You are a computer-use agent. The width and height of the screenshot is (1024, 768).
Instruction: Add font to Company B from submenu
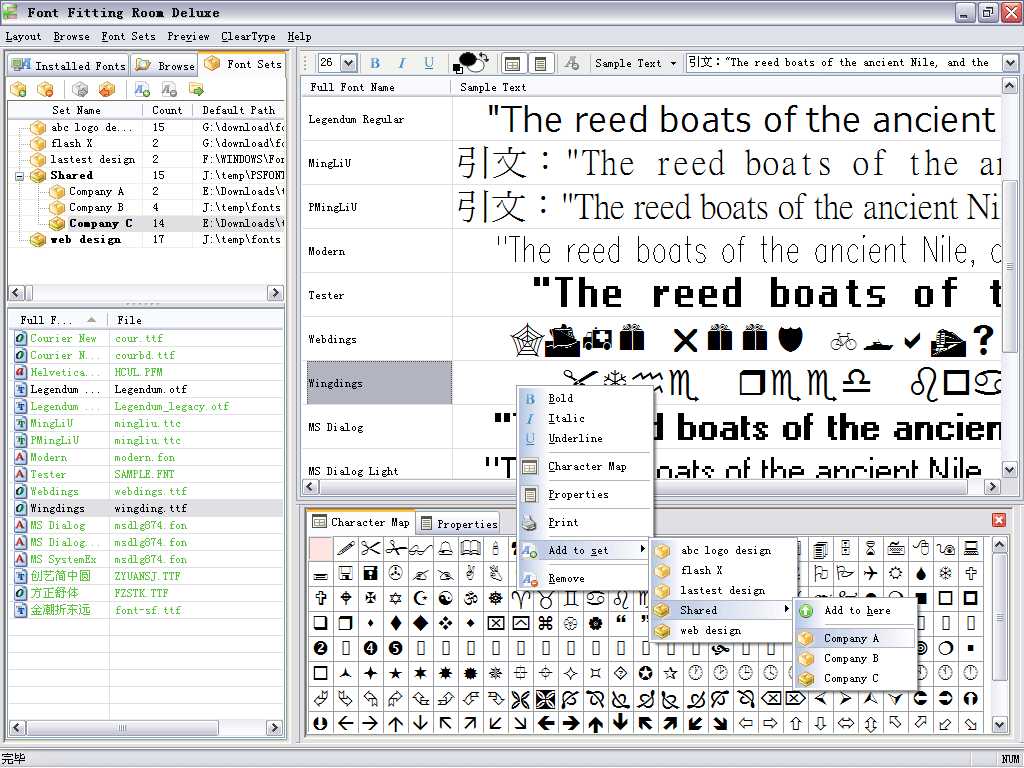856,659
